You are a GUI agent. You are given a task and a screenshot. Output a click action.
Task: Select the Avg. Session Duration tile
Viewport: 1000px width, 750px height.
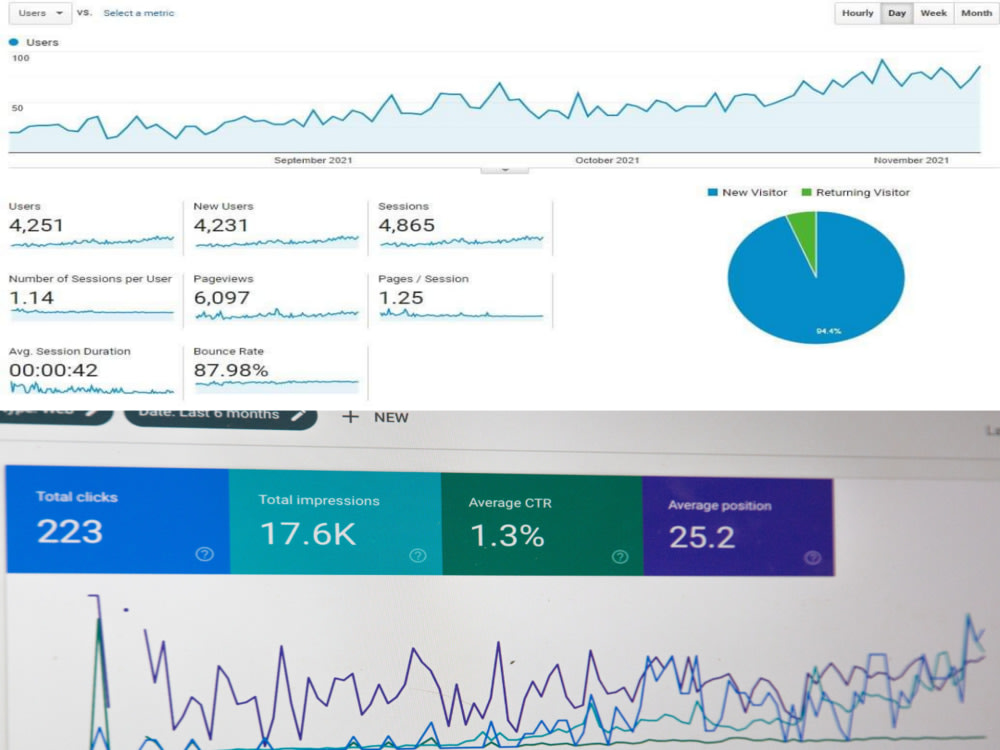tap(91, 371)
